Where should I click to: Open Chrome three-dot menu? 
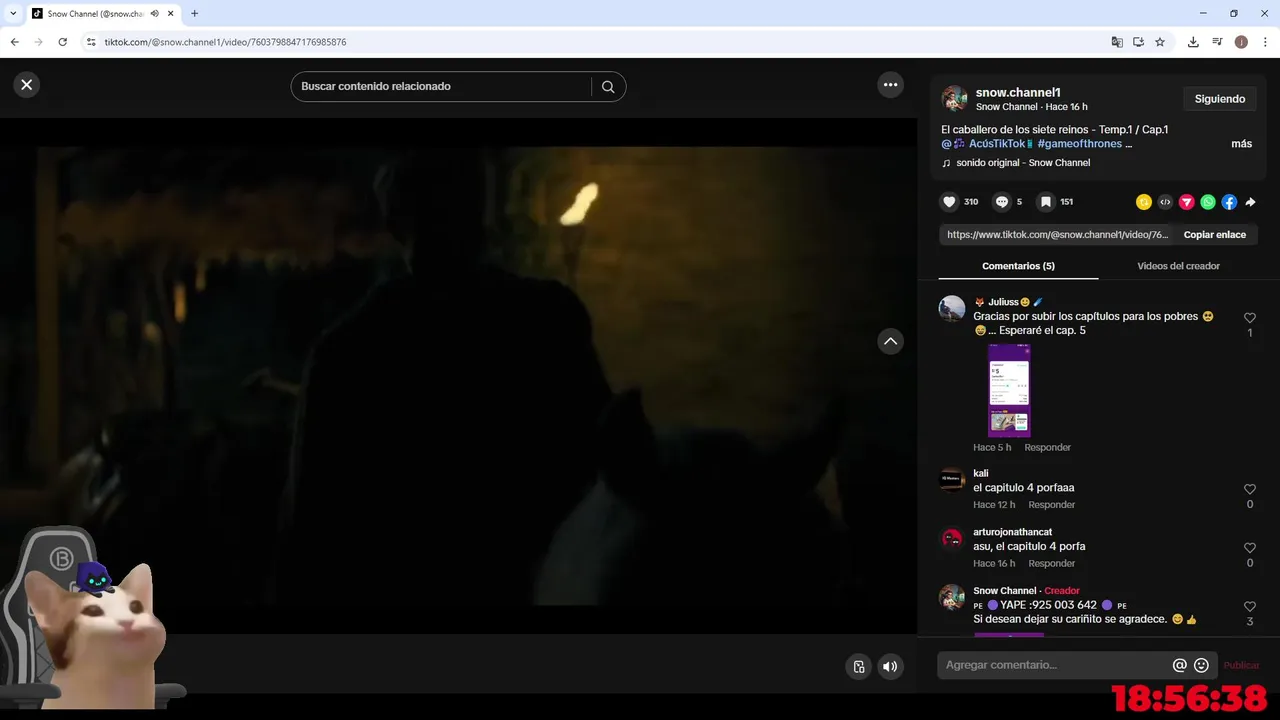(x=1265, y=42)
